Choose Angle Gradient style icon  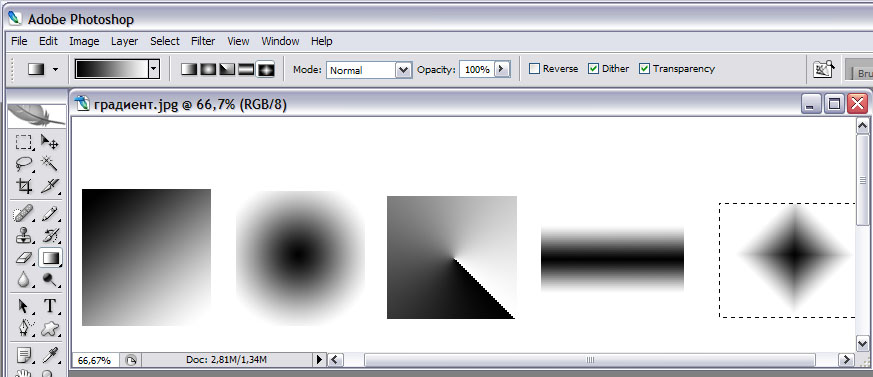click(x=227, y=70)
